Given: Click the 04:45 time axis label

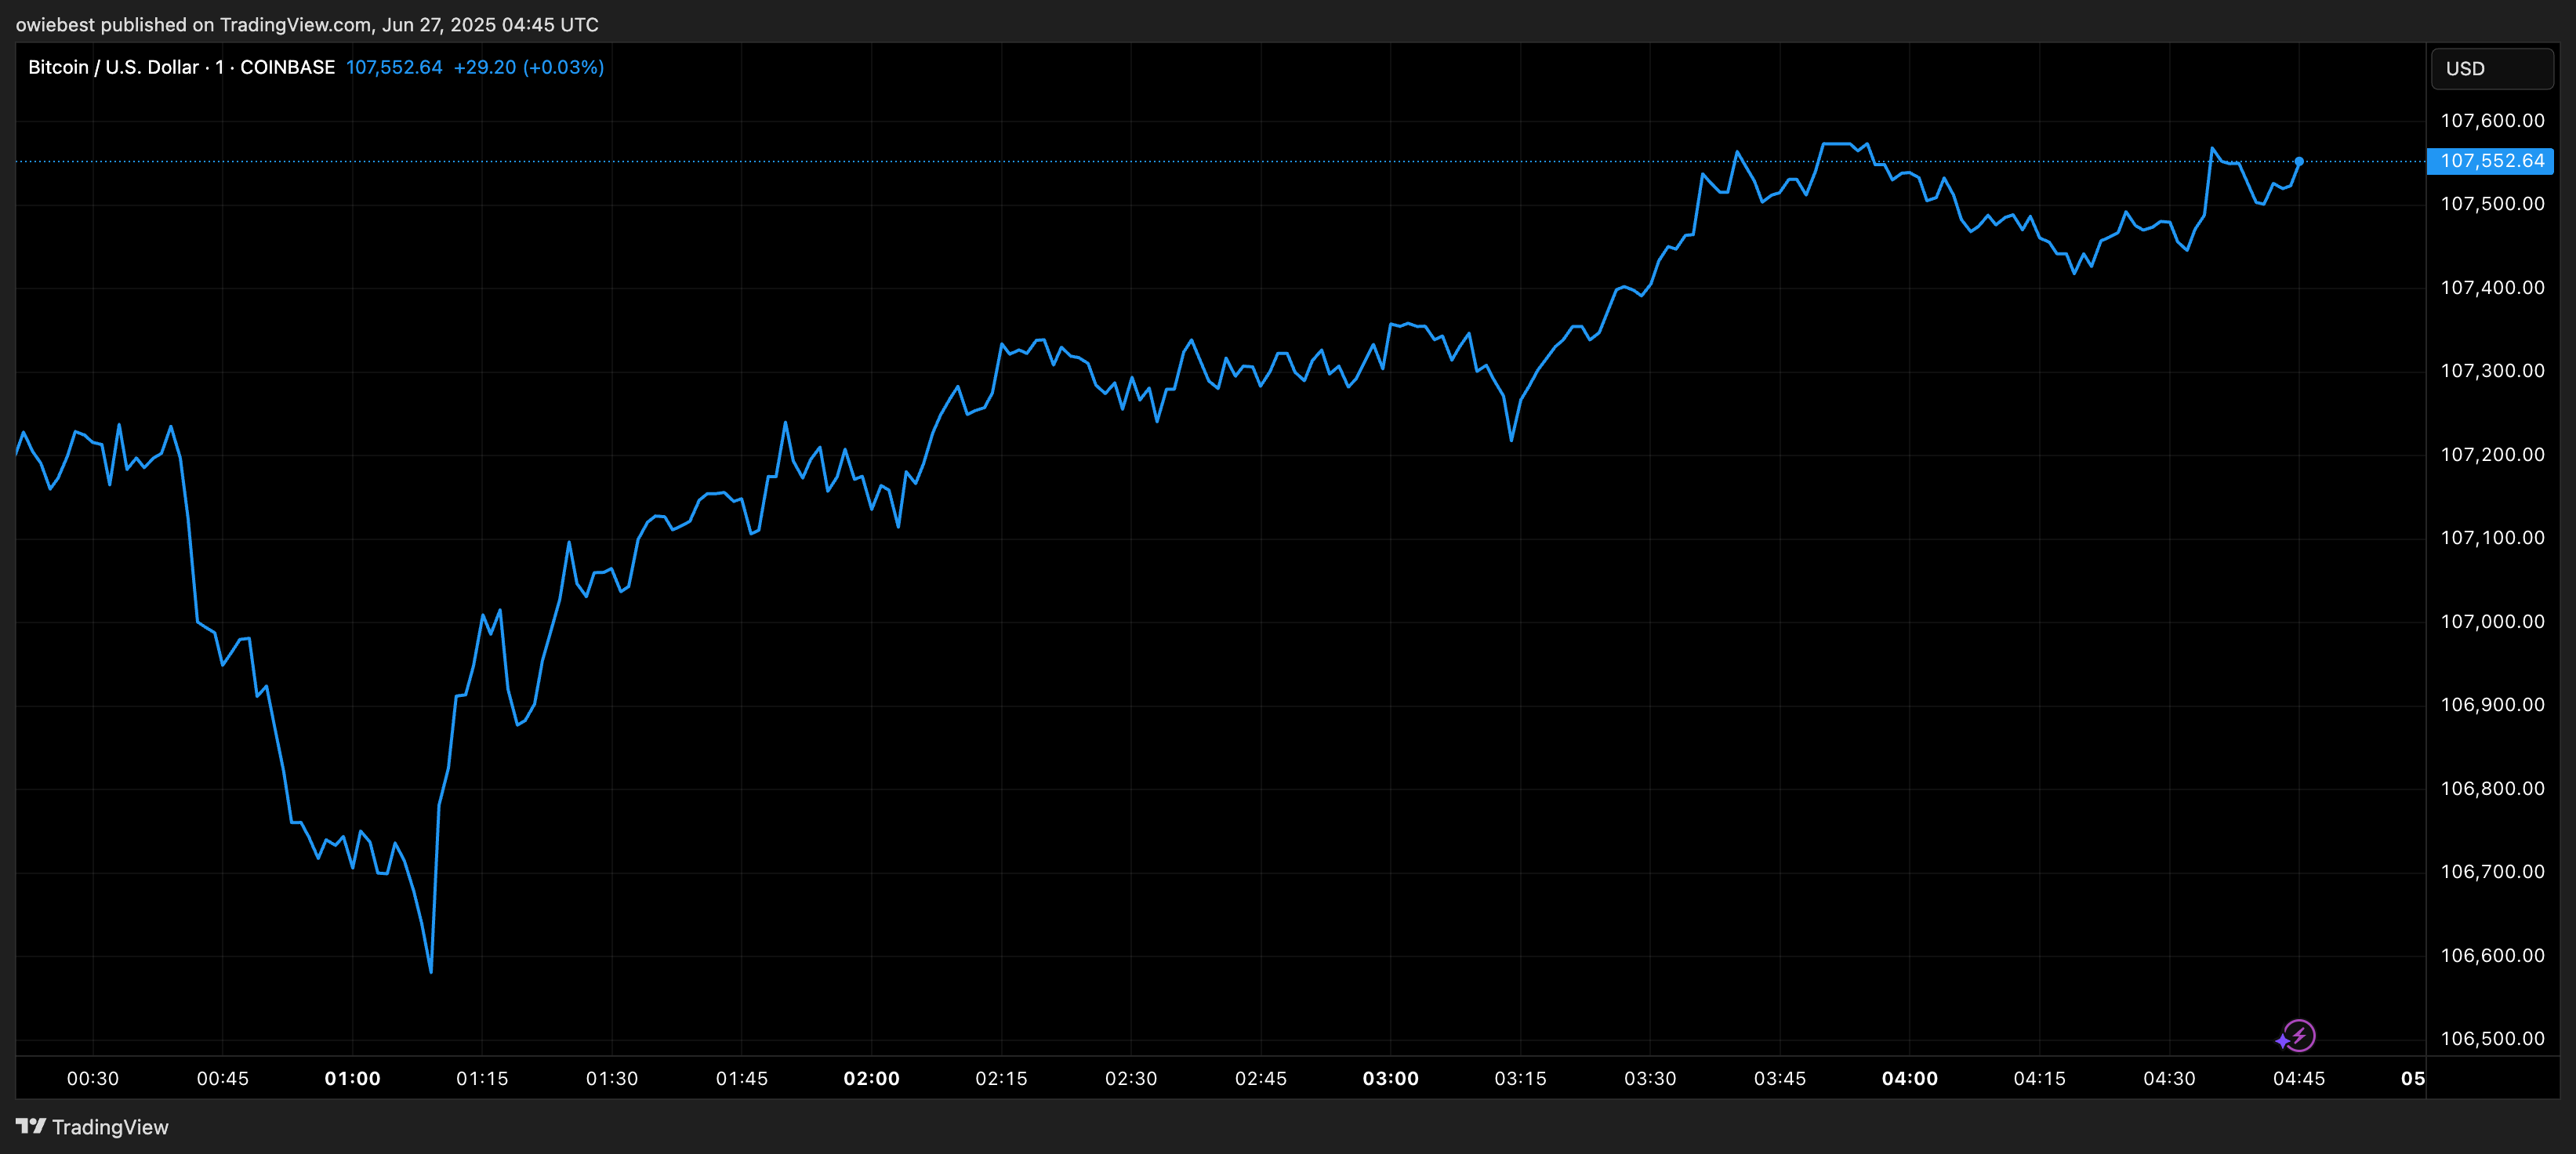Looking at the screenshot, I should tap(2299, 1079).
